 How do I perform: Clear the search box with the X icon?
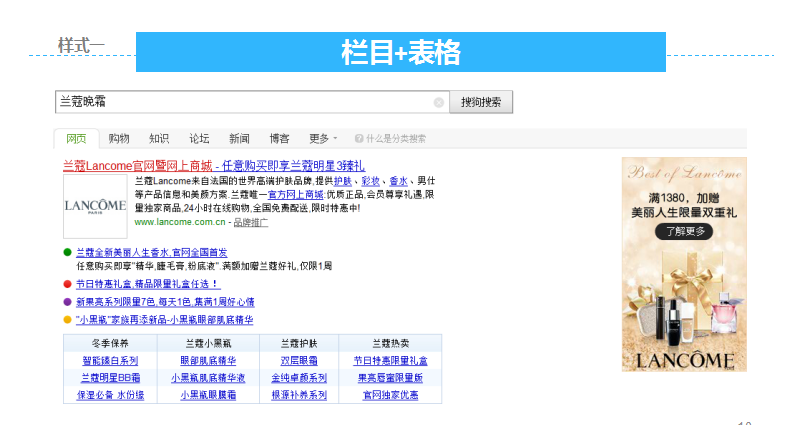click(x=438, y=103)
